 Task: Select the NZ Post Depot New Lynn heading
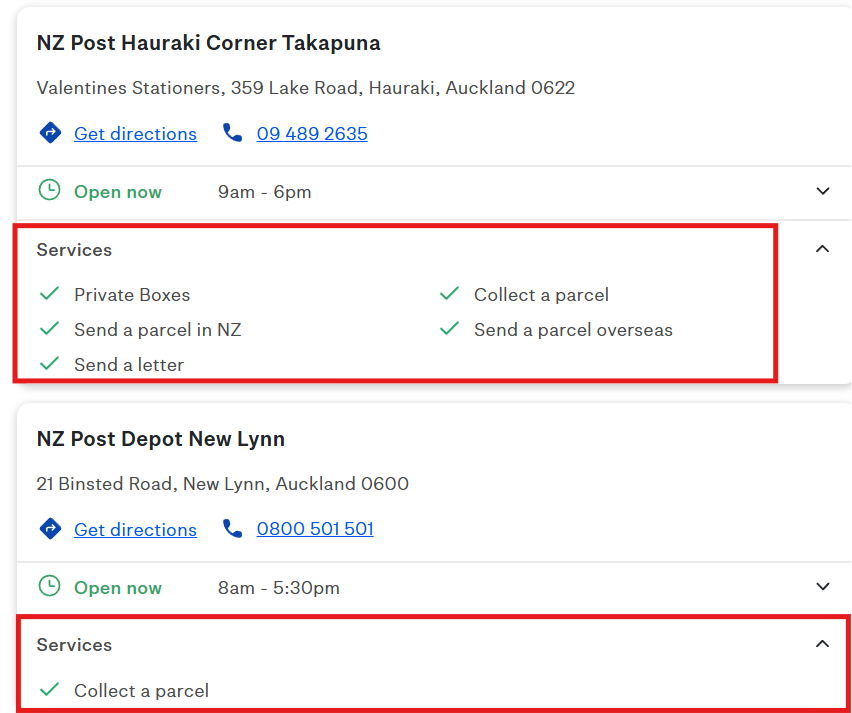[x=161, y=439]
